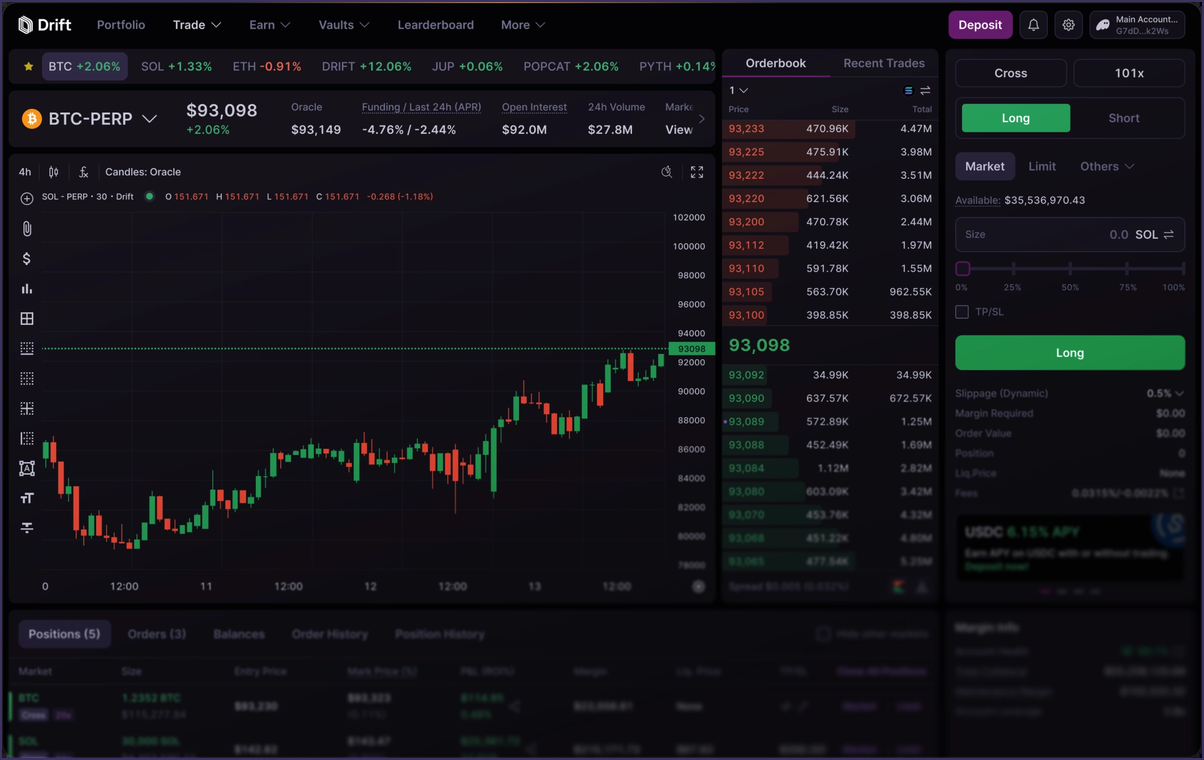Change the 4h timeframe selector

(x=25, y=172)
